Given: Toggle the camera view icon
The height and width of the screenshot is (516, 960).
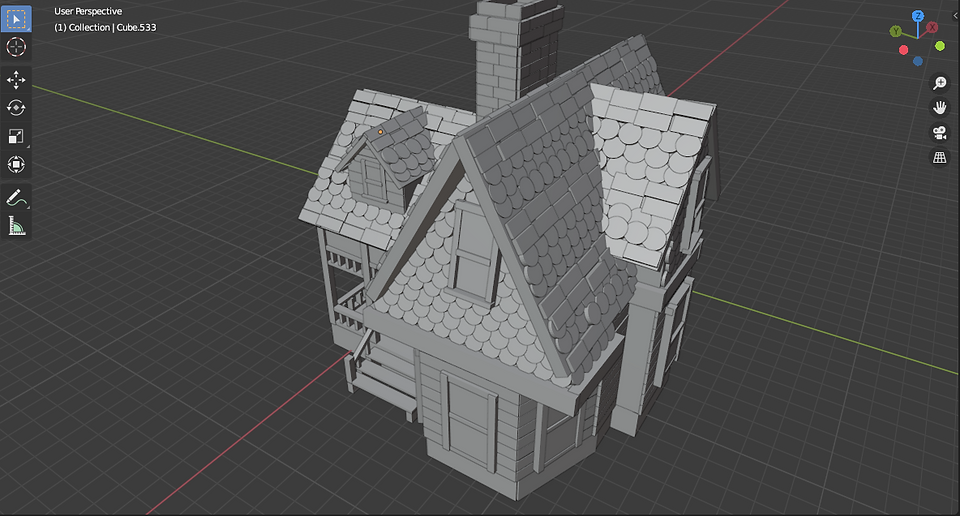Looking at the screenshot, I should click(x=939, y=132).
